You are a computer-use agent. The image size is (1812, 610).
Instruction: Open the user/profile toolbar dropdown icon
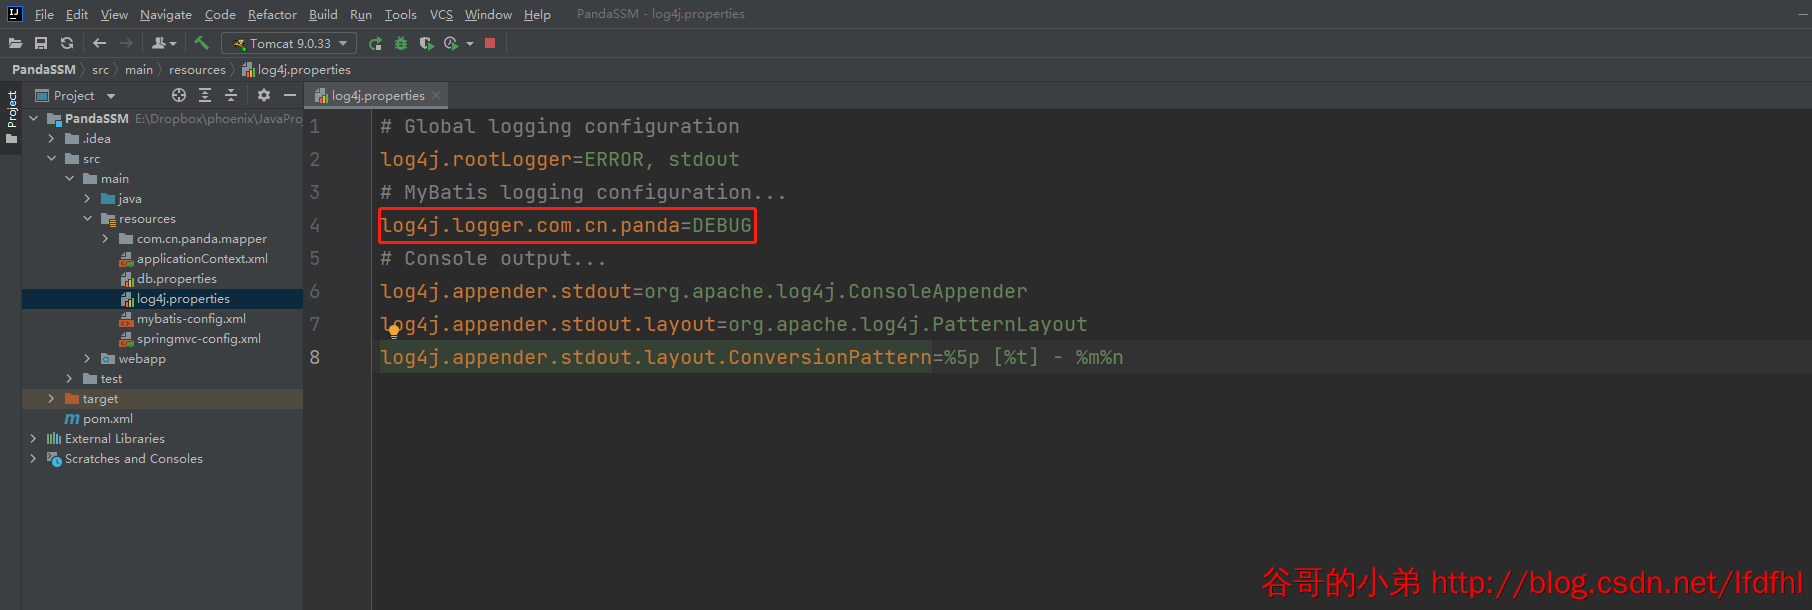pos(164,43)
